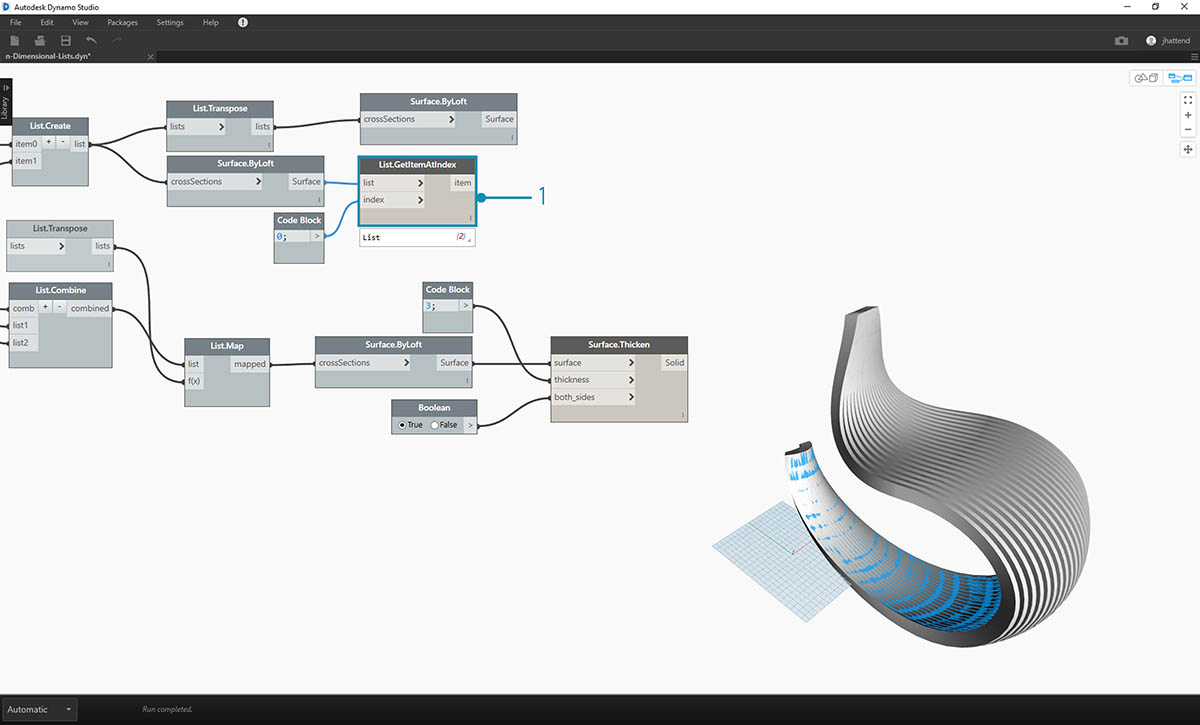Open the notification alert icon in menu bar
The height and width of the screenshot is (725, 1200).
click(243, 22)
